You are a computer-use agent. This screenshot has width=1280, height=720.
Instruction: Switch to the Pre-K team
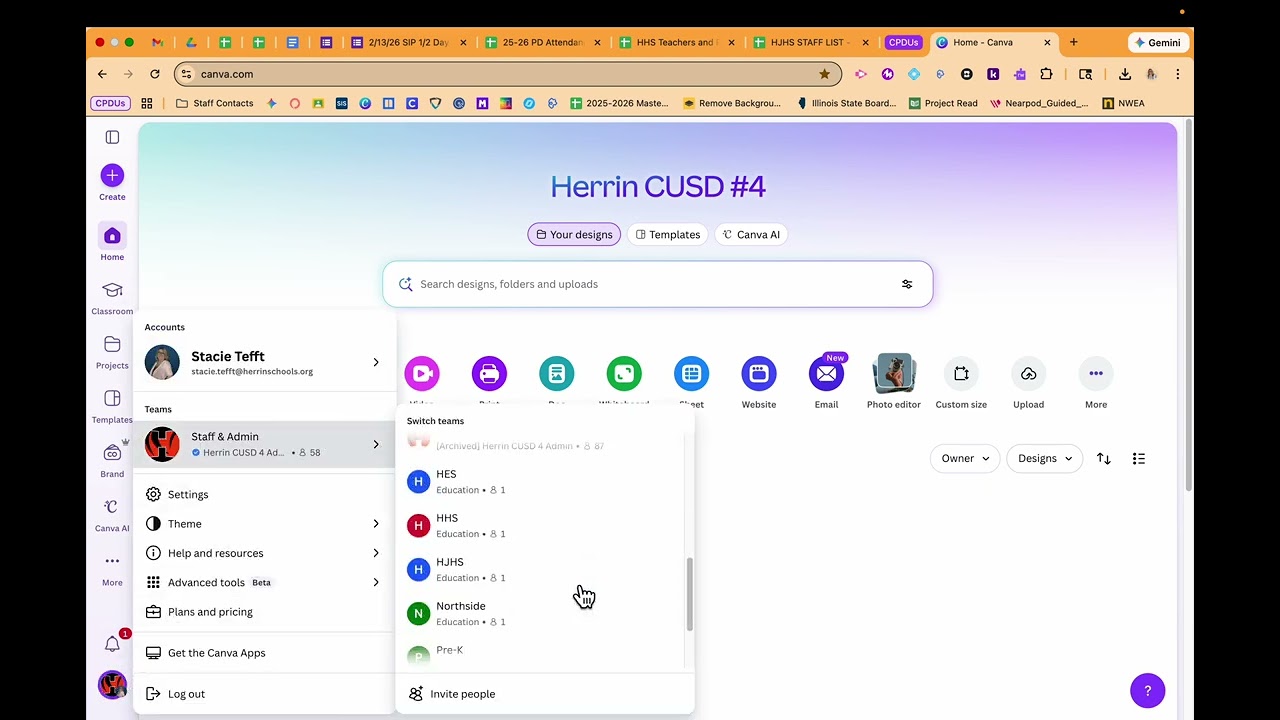click(541, 654)
